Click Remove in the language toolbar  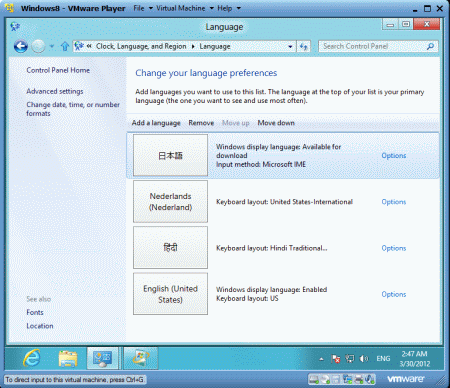pyautogui.click(x=201, y=123)
